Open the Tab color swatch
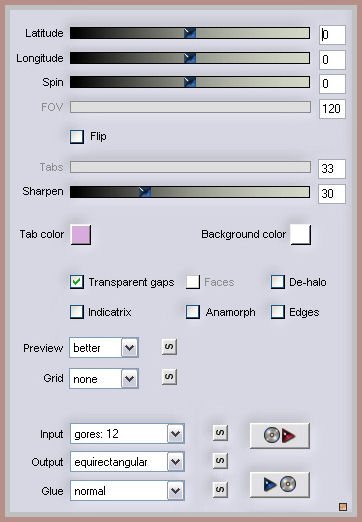Screen dimensions: 362x522 (x=81, y=235)
